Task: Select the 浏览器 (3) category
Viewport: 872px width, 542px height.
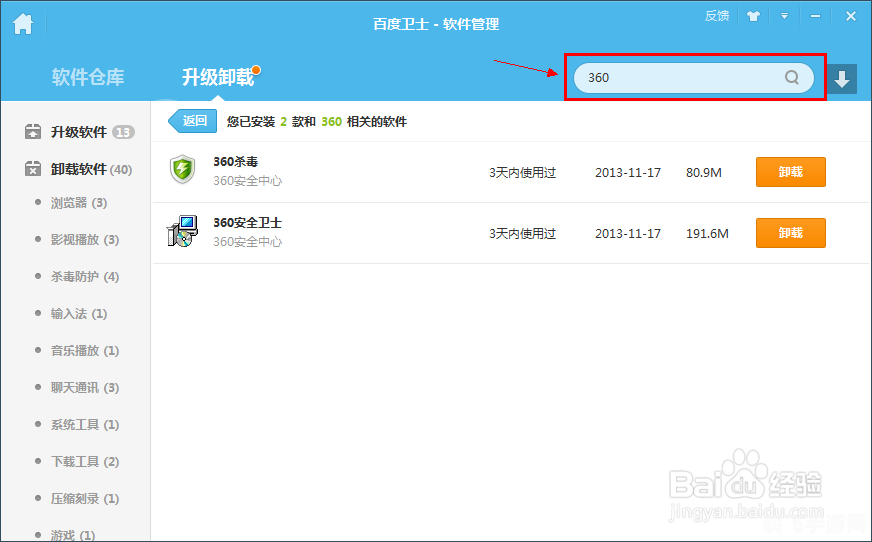Action: 79,203
